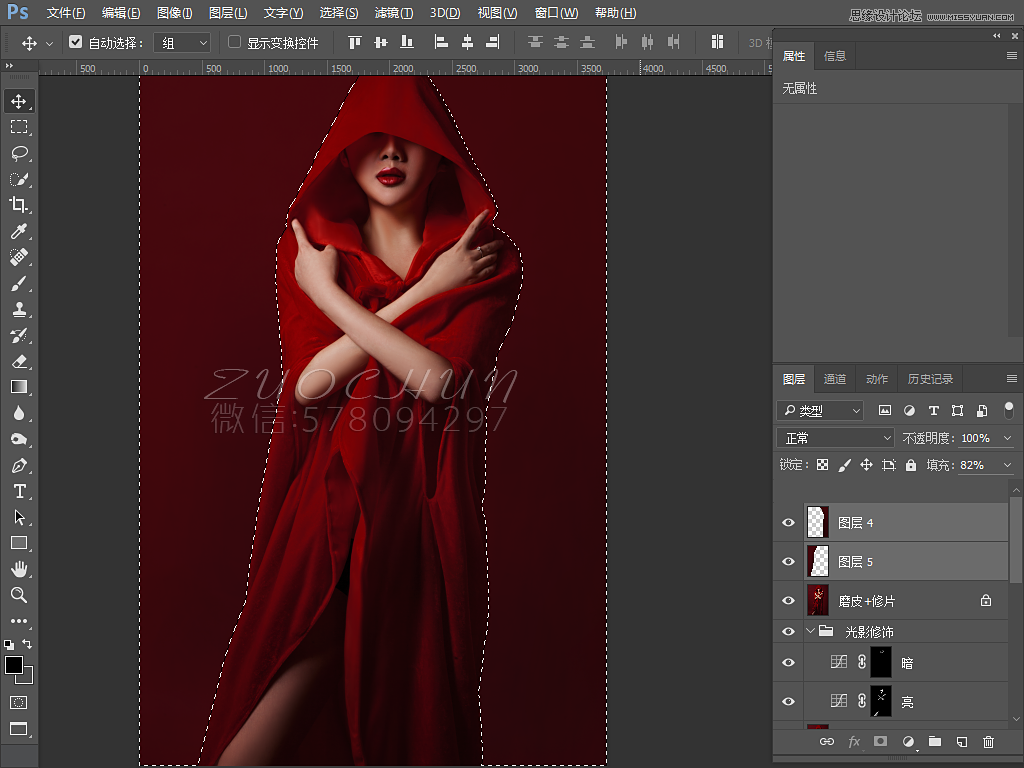Select the Lasso tool
This screenshot has width=1024, height=768.
[19, 153]
